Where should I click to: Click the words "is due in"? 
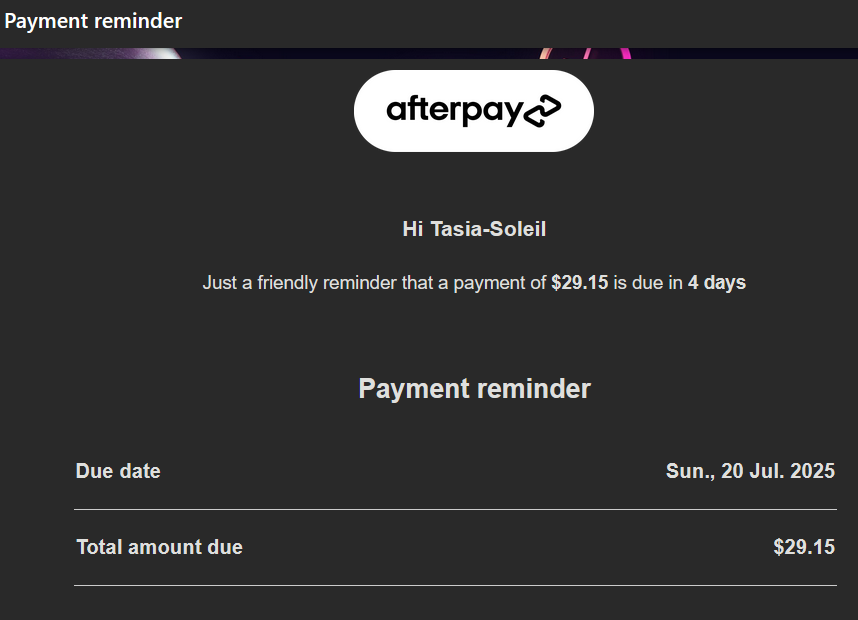[x=647, y=282]
